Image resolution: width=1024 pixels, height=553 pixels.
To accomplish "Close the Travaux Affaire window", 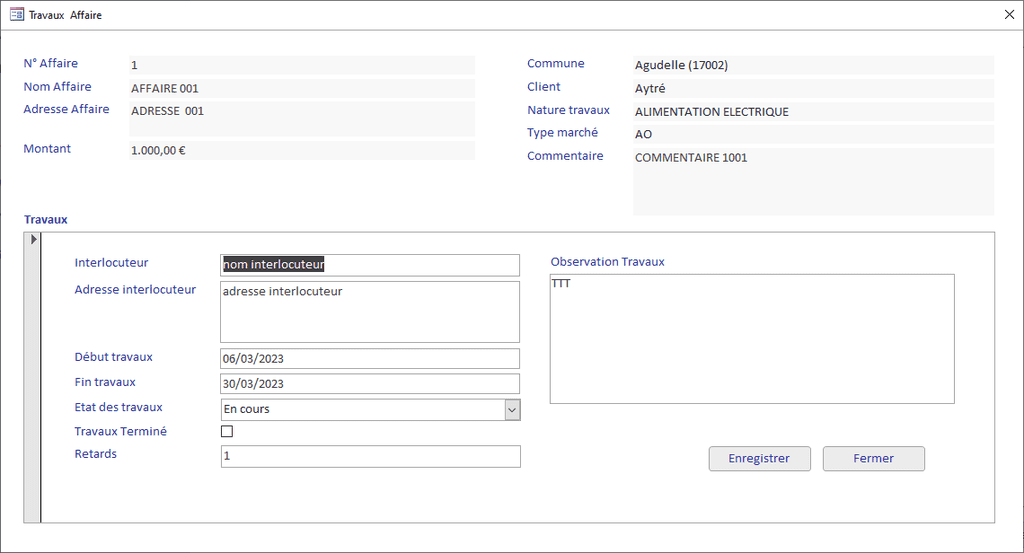I will pos(1007,15).
